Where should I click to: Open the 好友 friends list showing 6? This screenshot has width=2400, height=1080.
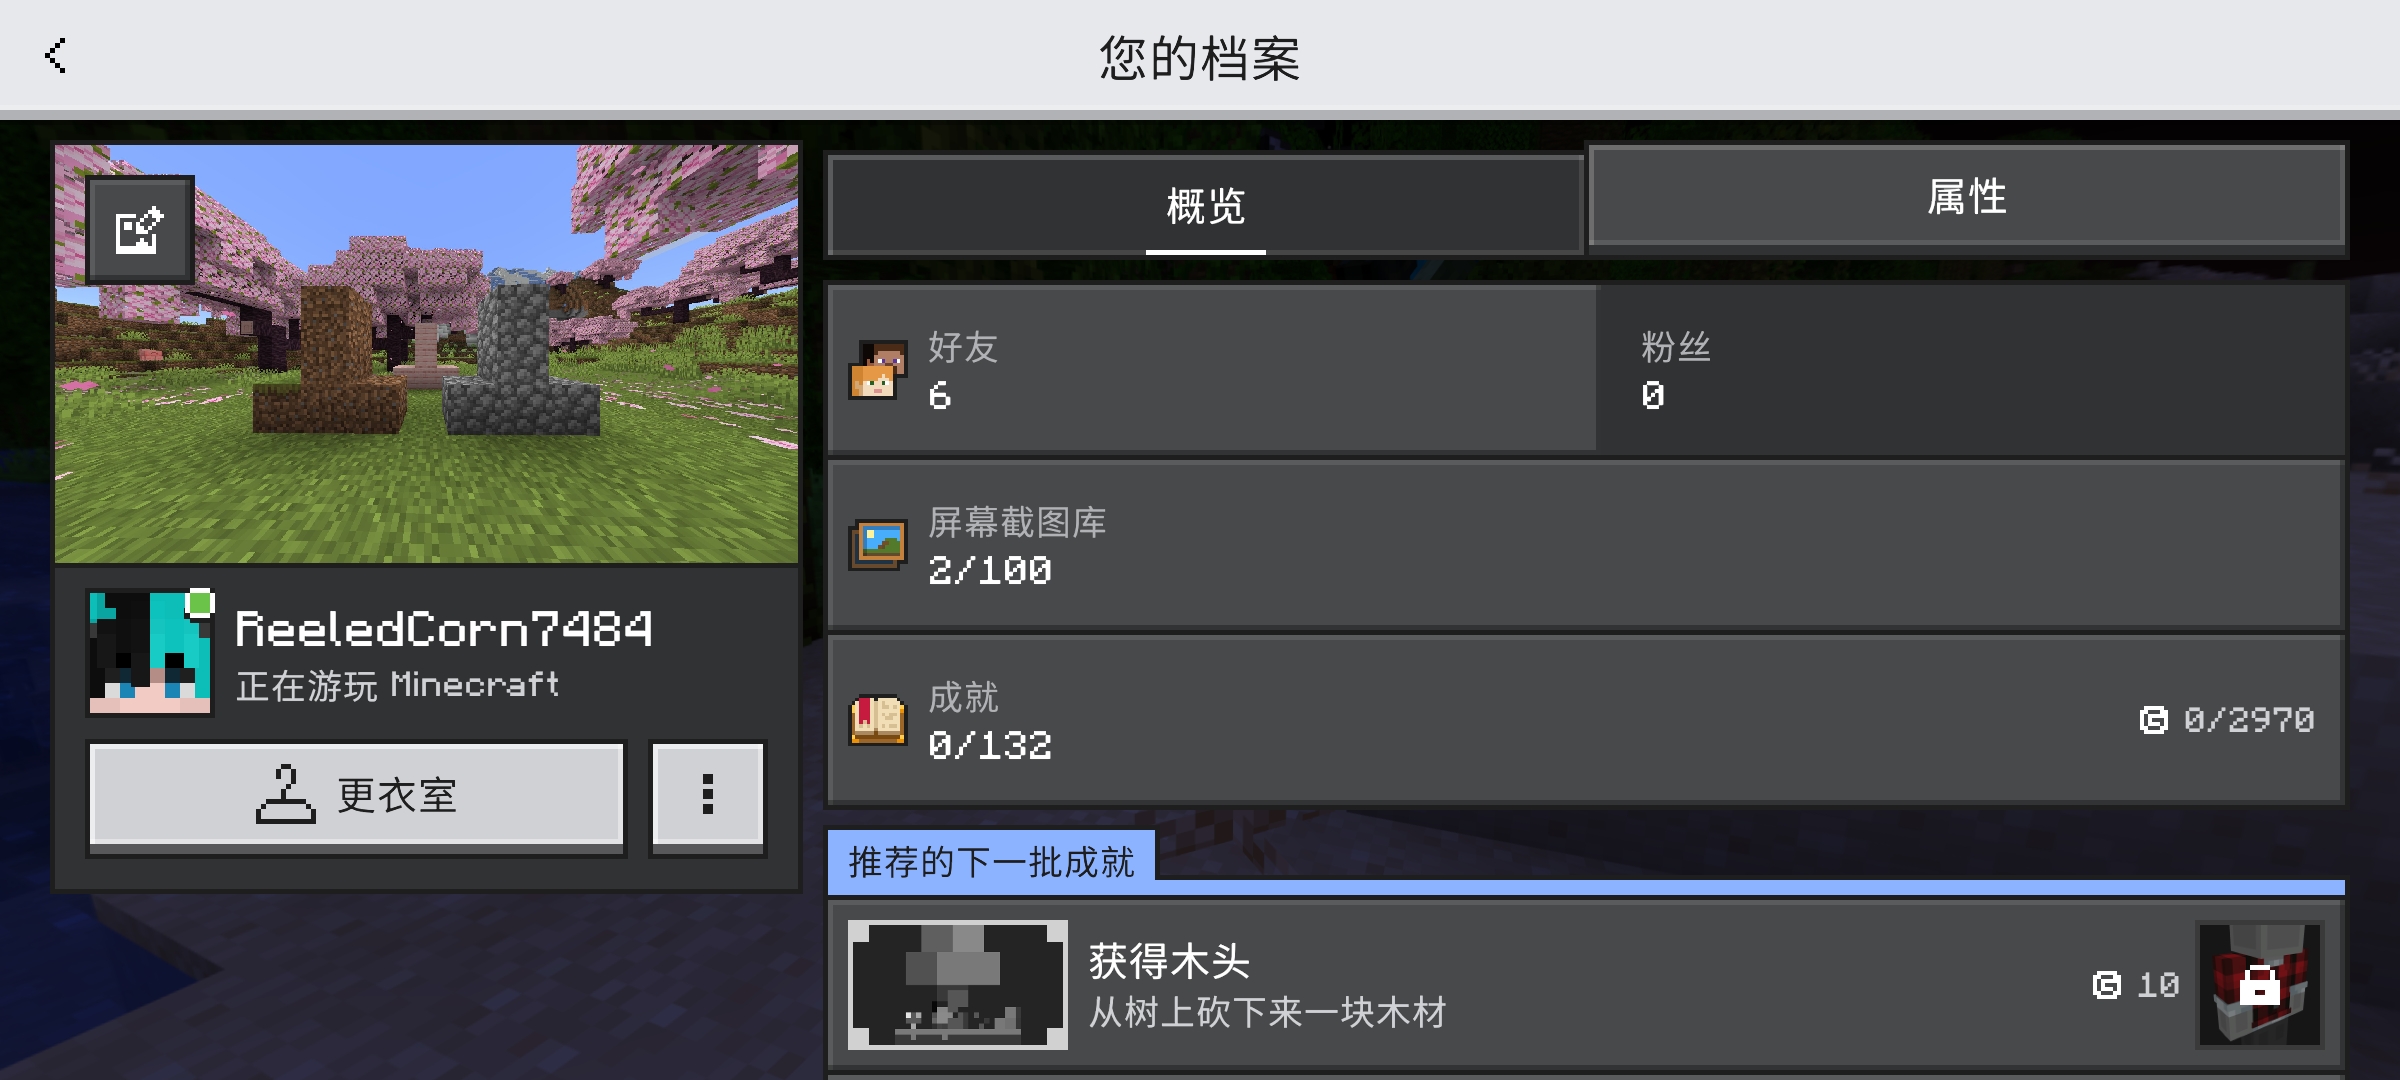tap(1212, 370)
